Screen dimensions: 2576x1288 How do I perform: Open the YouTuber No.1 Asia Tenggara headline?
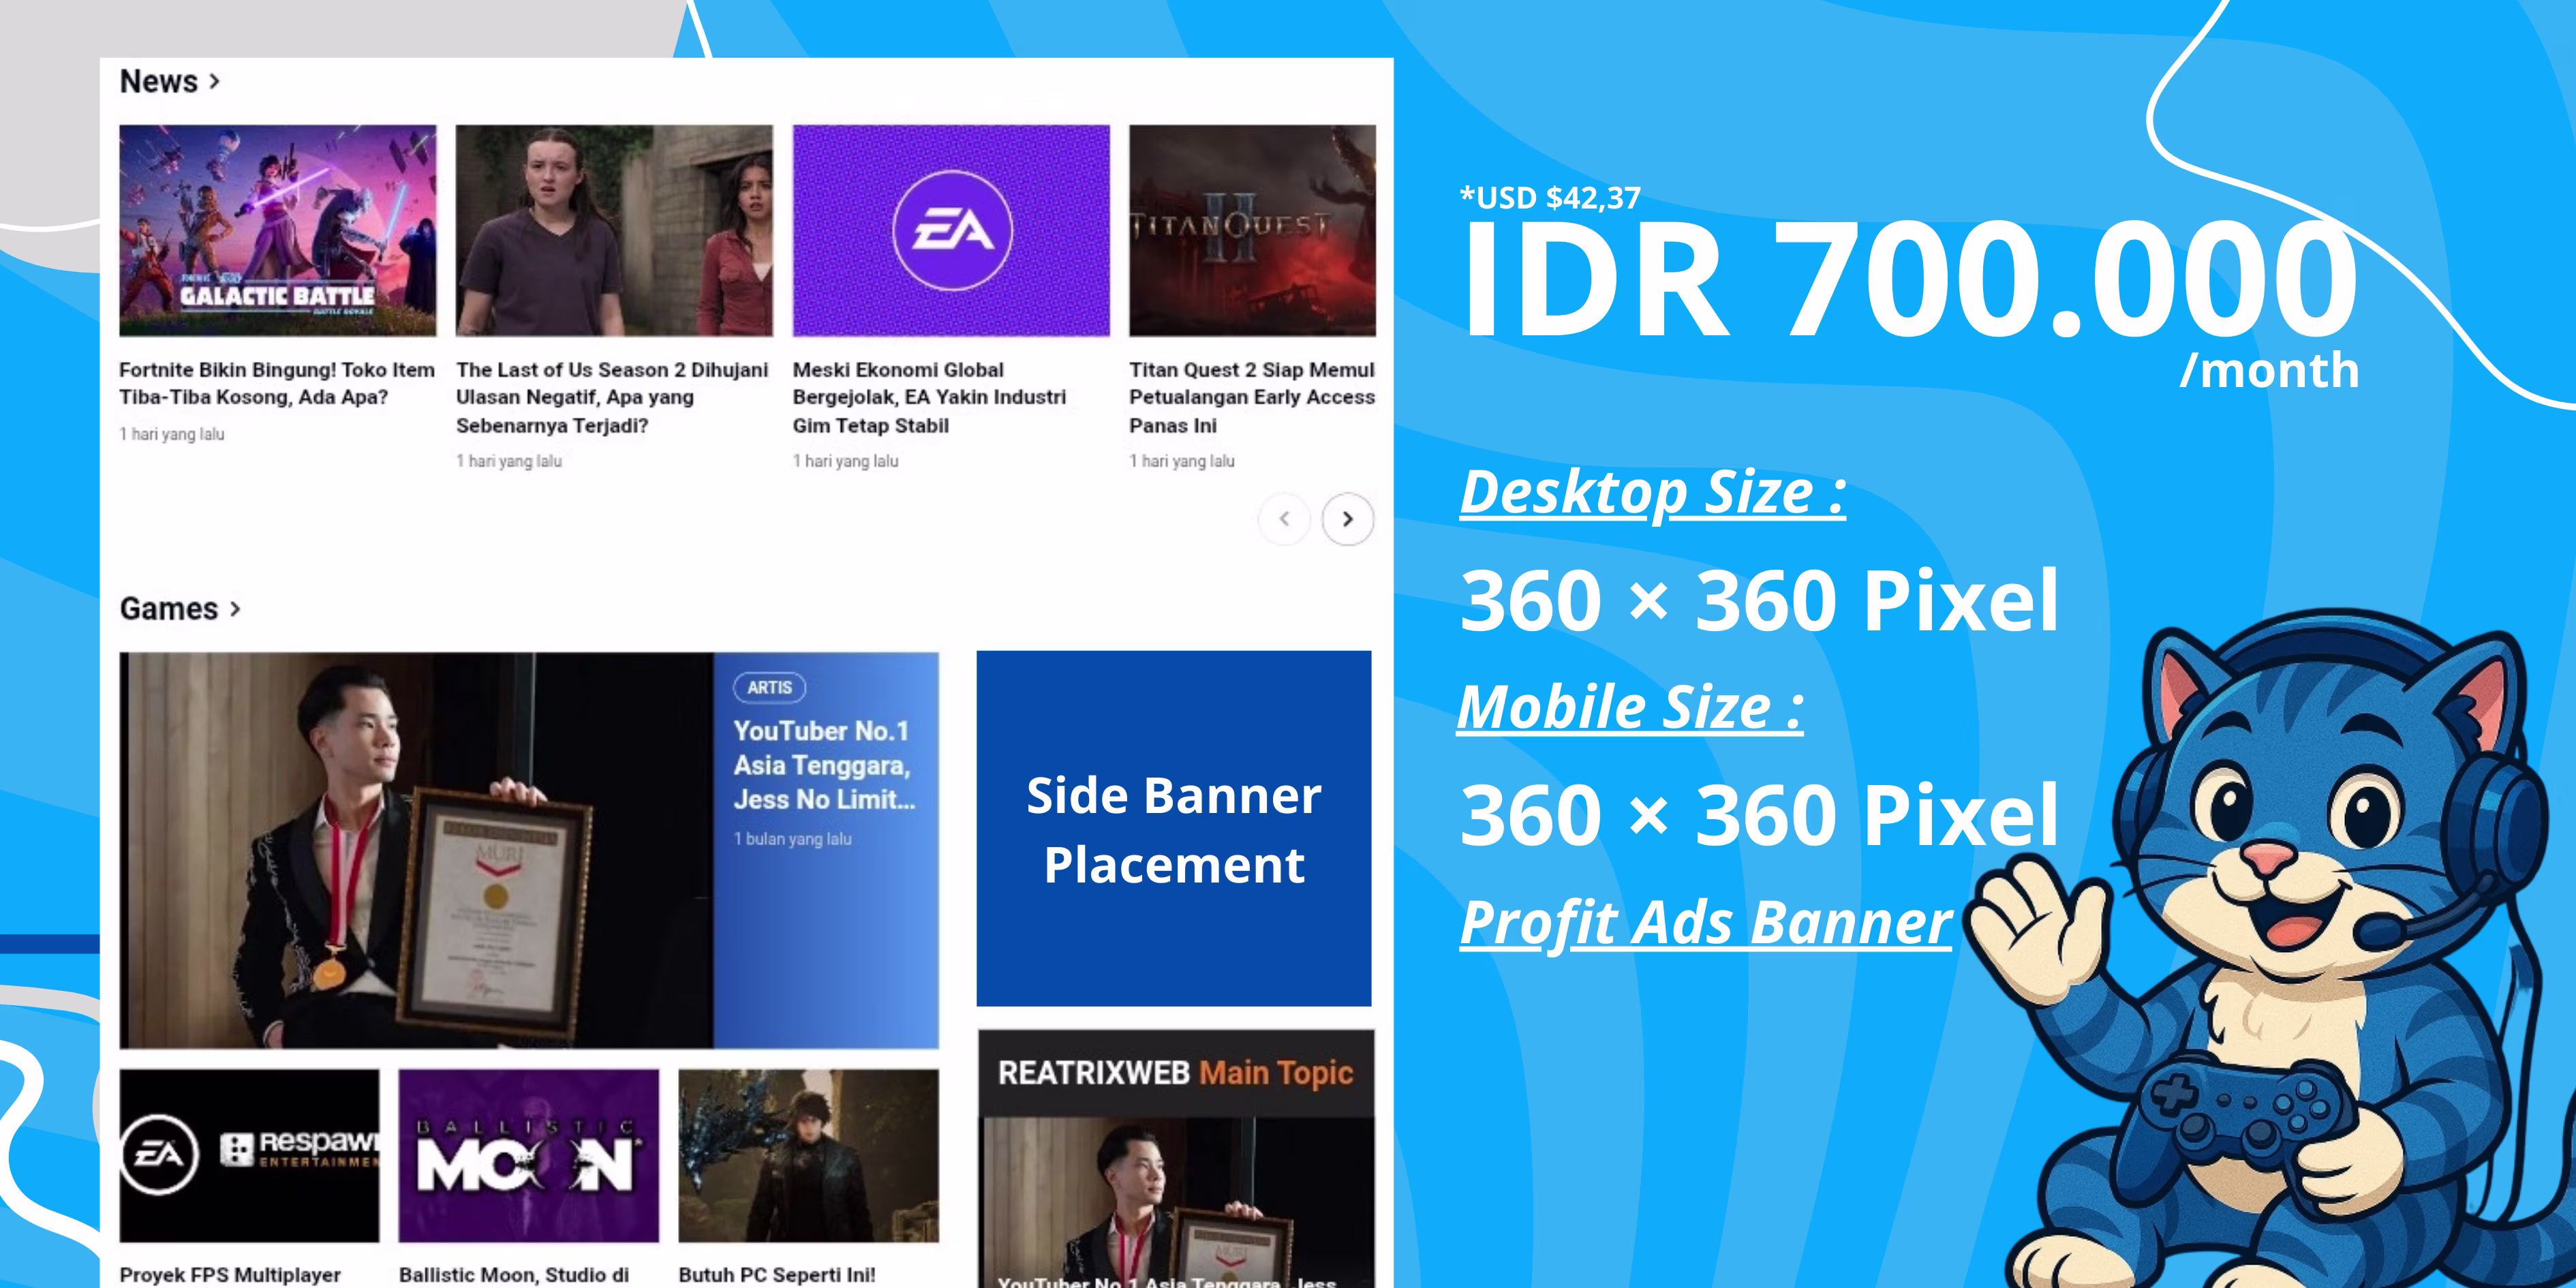point(824,765)
